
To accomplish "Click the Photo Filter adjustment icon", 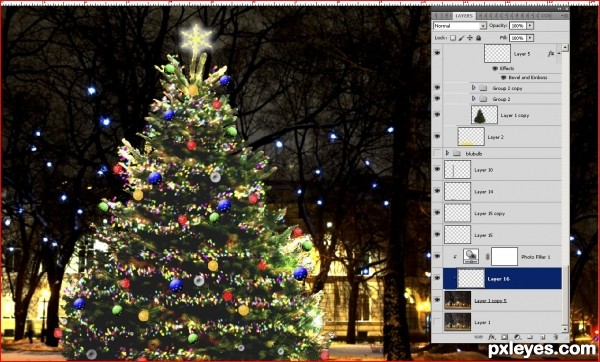I will coord(471,256).
